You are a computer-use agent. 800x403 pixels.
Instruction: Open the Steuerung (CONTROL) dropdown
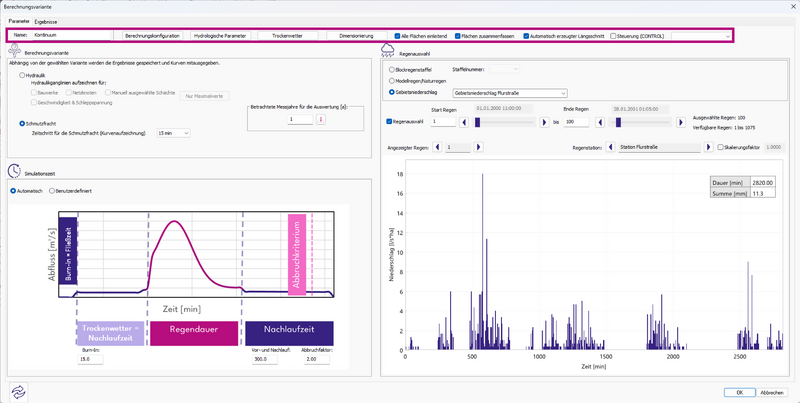tap(702, 36)
